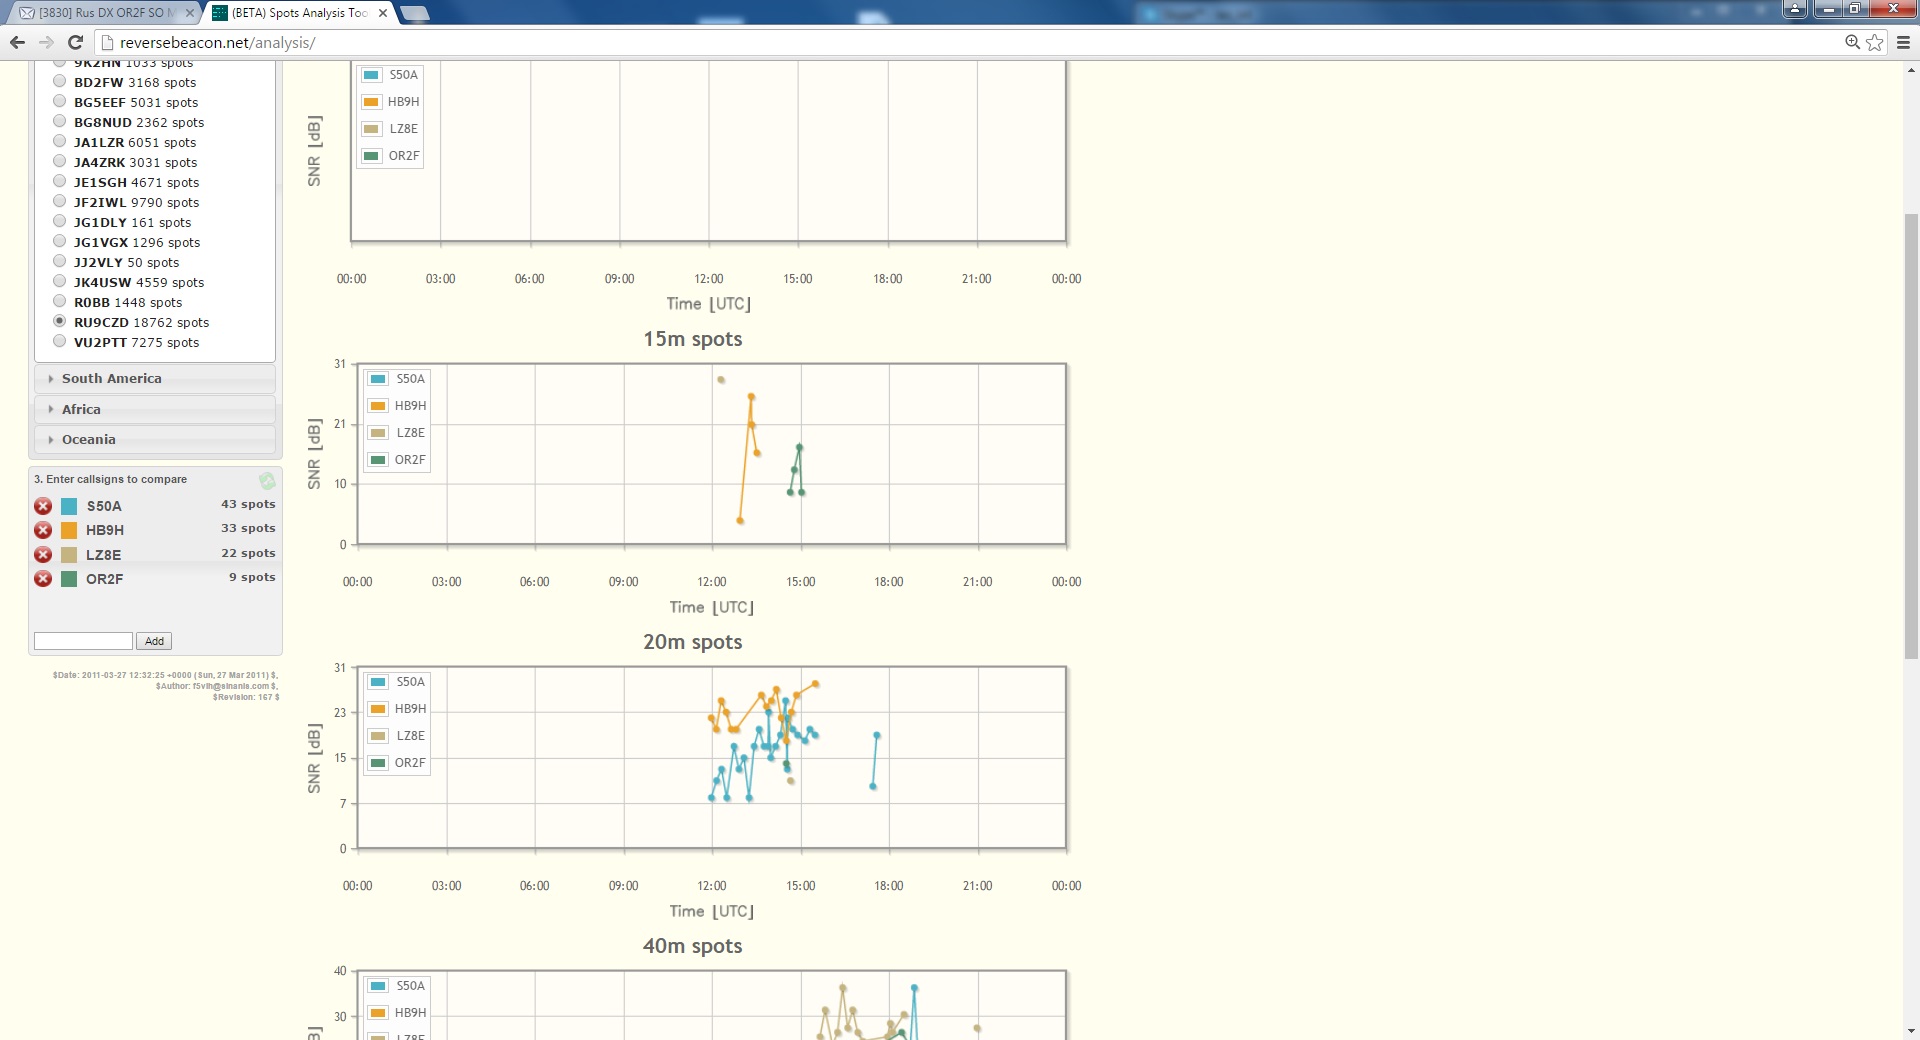Remove LZ8E callsign with red X icon
Viewport: 1920px width, 1040px height.
[x=43, y=555]
